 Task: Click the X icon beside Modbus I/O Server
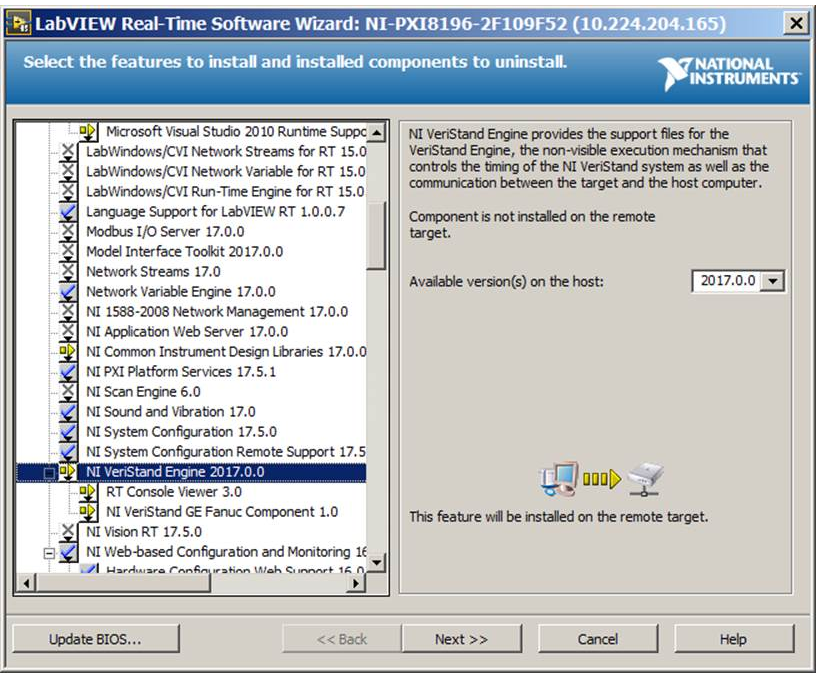[68, 231]
